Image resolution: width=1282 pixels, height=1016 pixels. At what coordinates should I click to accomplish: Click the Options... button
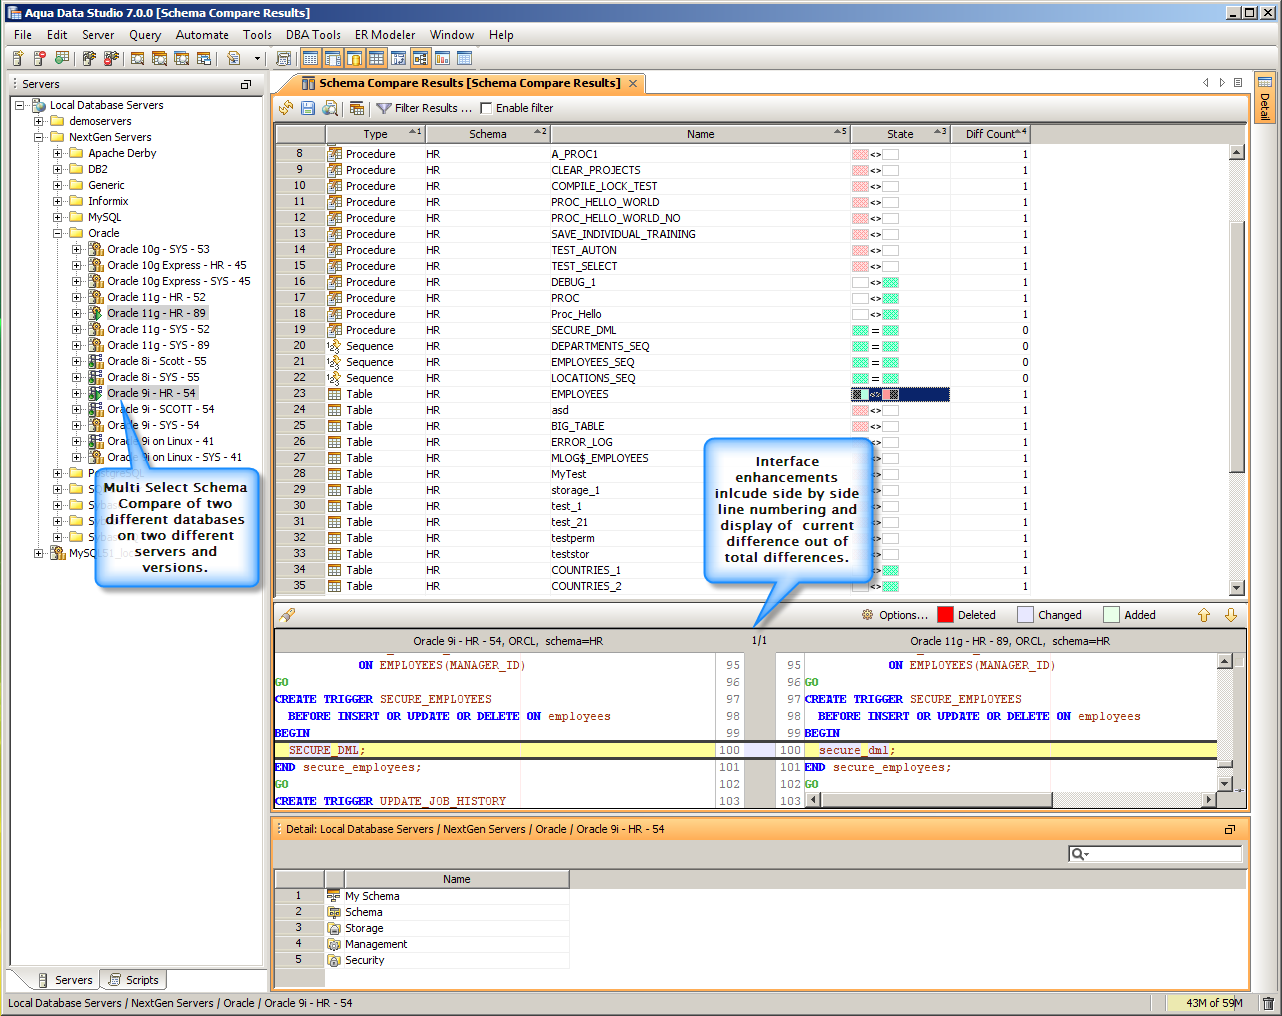coord(903,615)
